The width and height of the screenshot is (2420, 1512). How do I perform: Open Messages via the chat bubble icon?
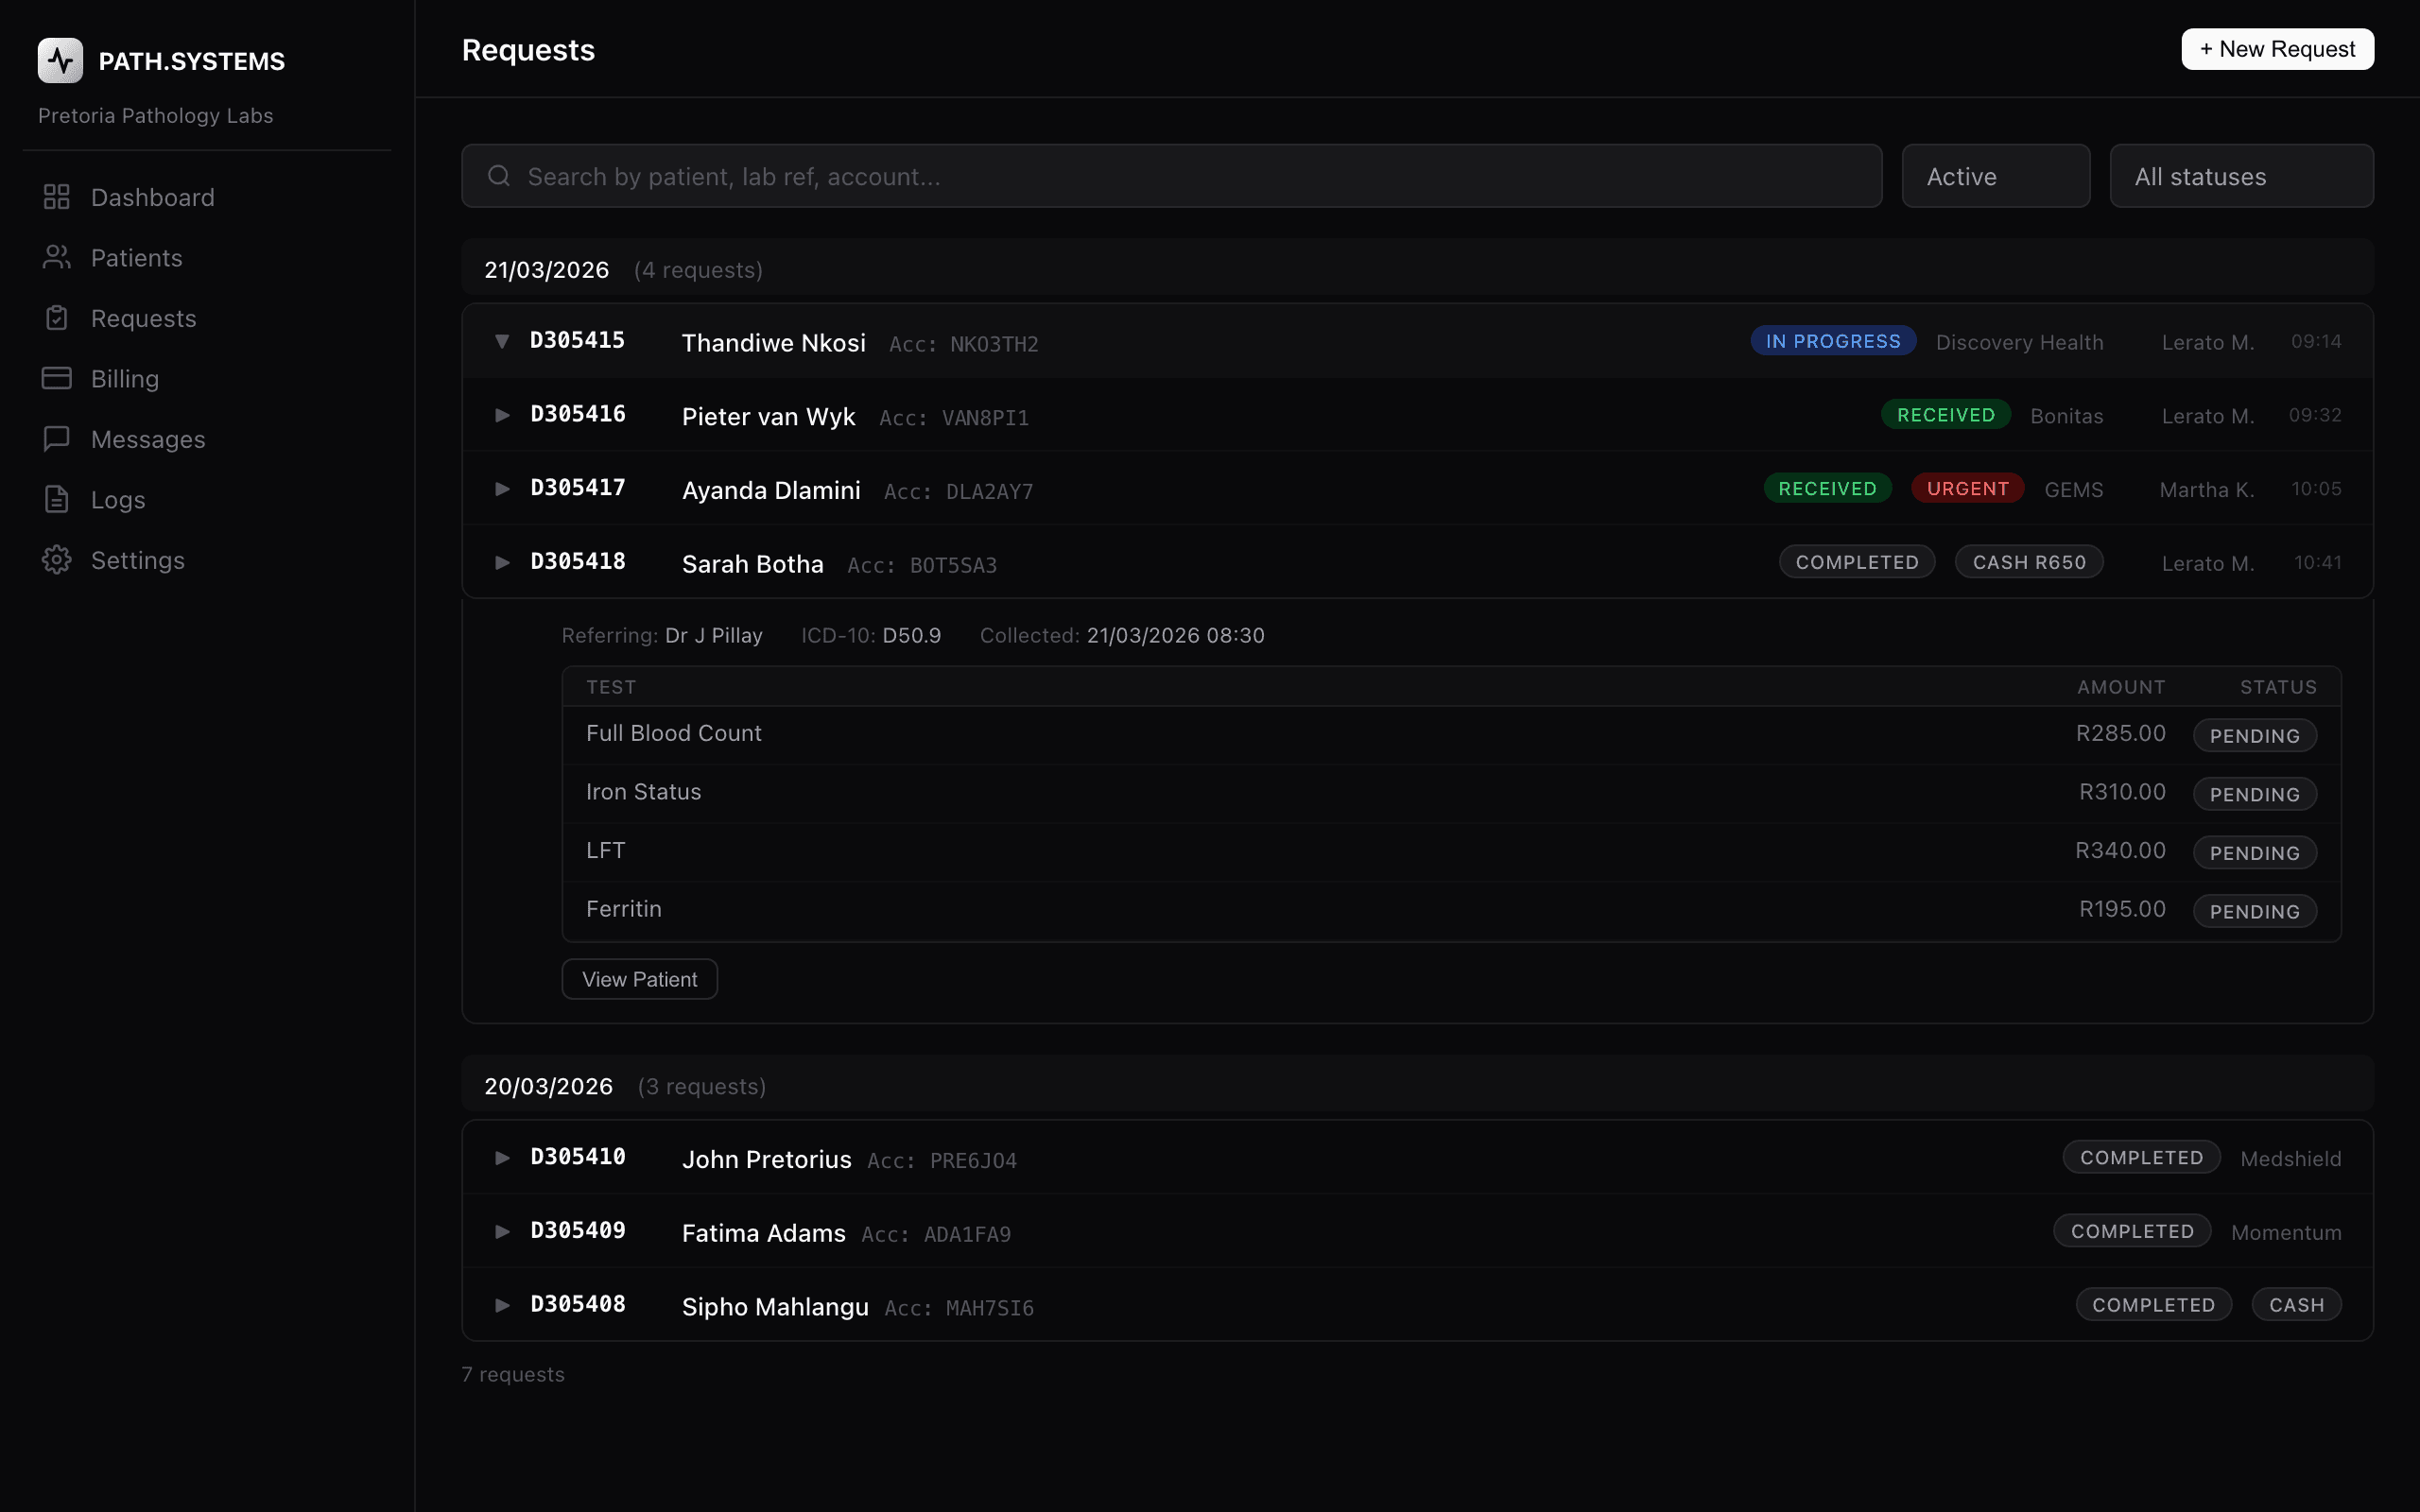[56, 438]
